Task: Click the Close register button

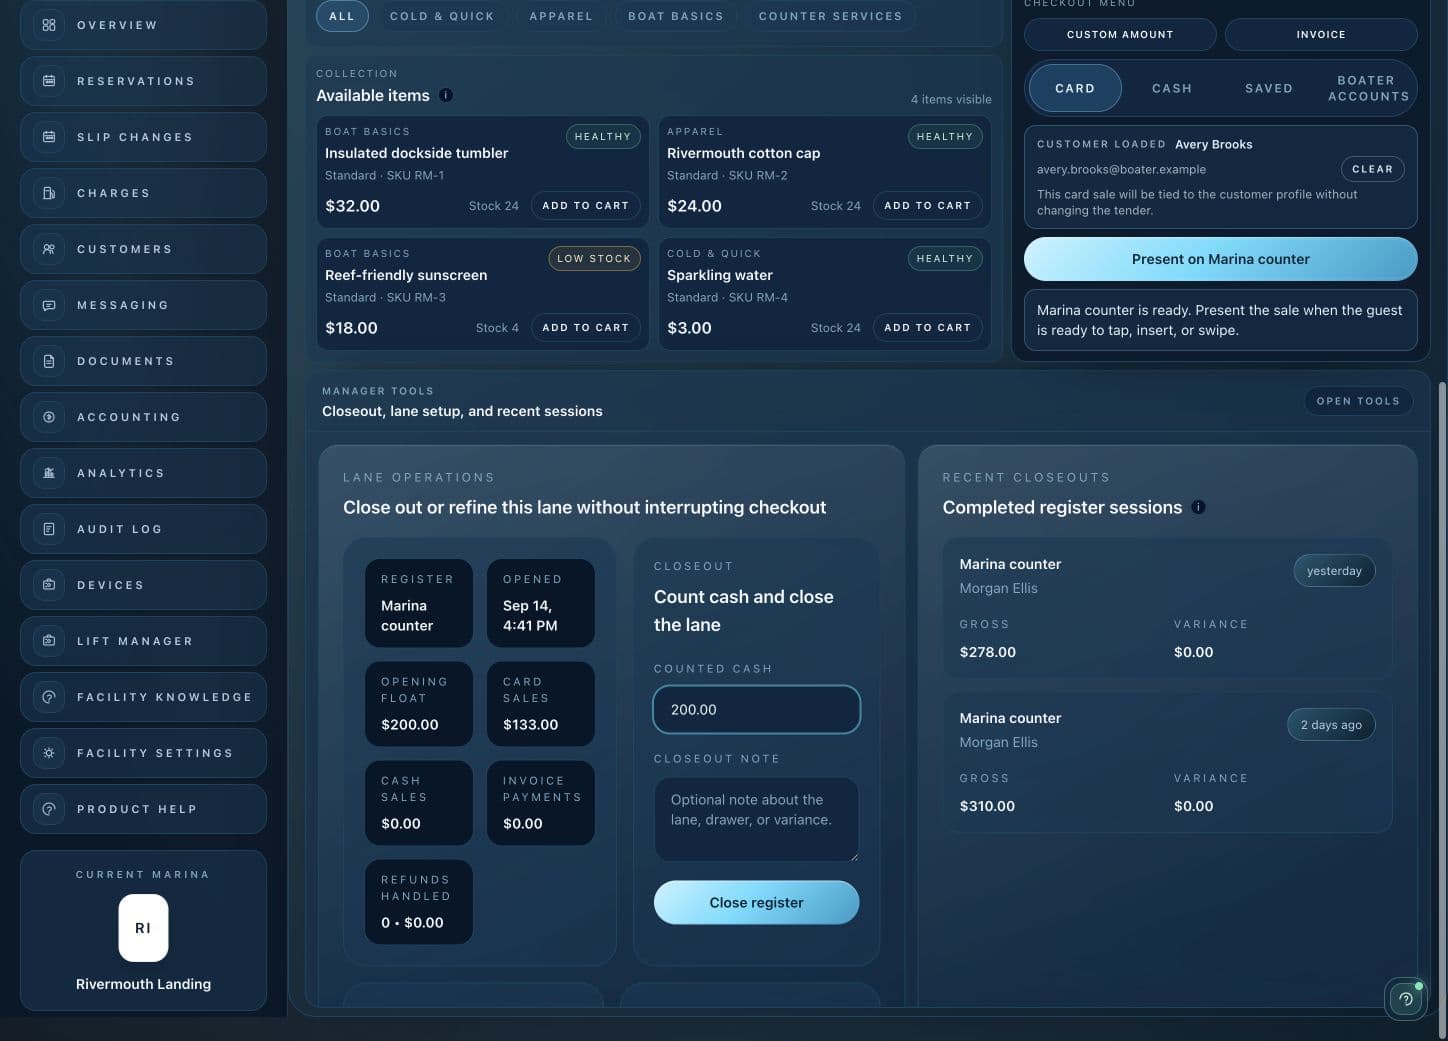Action: (756, 902)
